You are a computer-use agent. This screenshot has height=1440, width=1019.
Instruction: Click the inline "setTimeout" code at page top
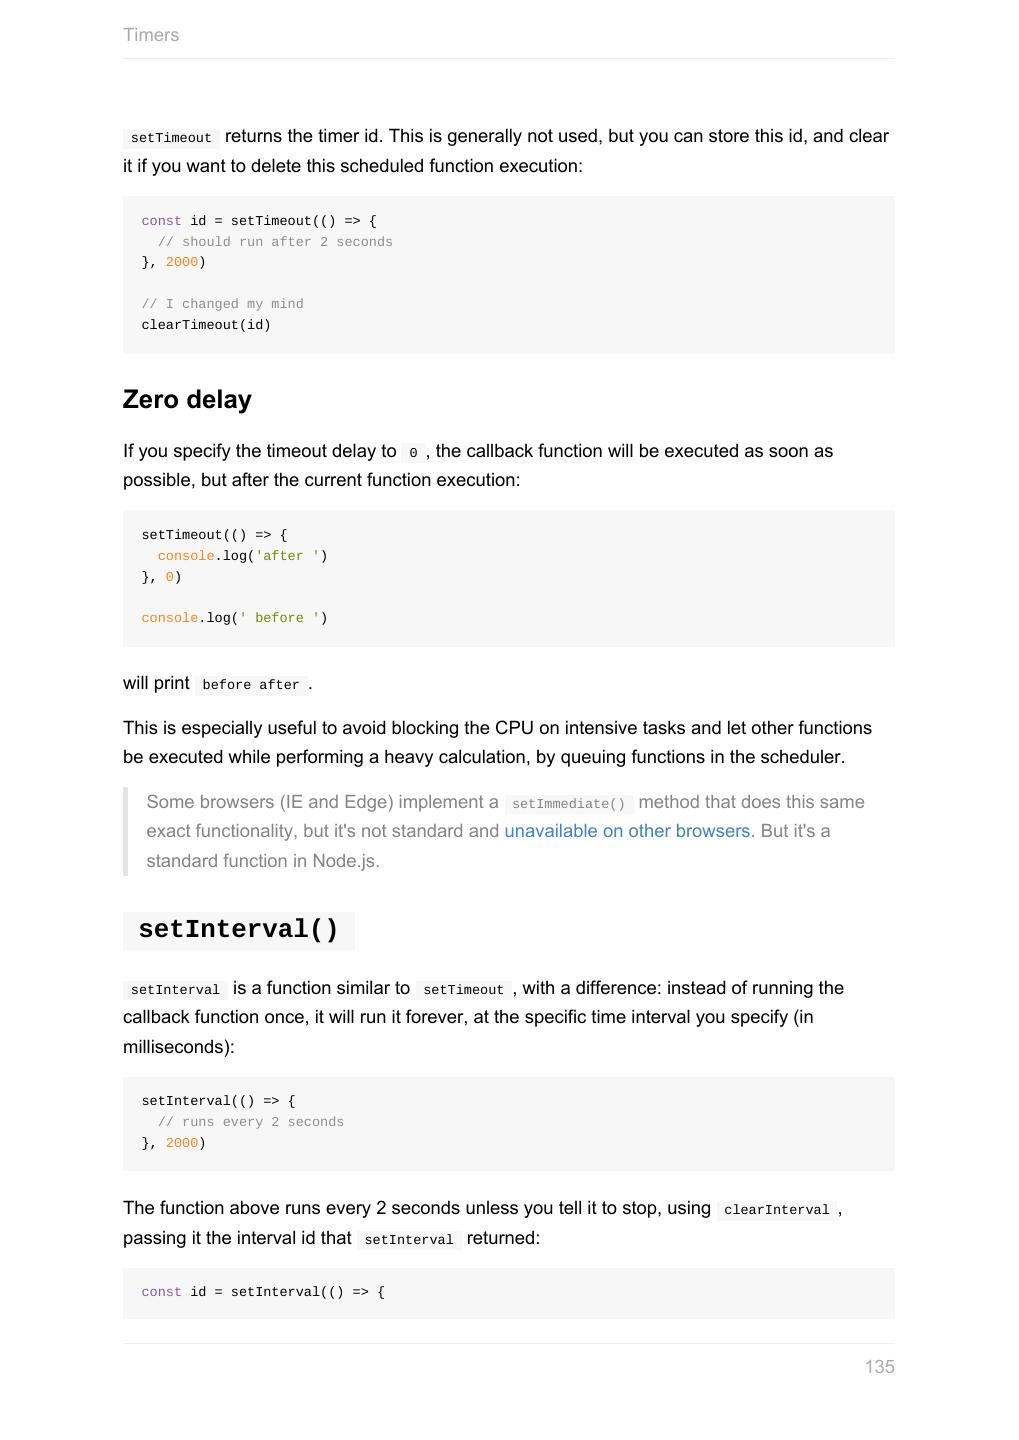point(171,138)
